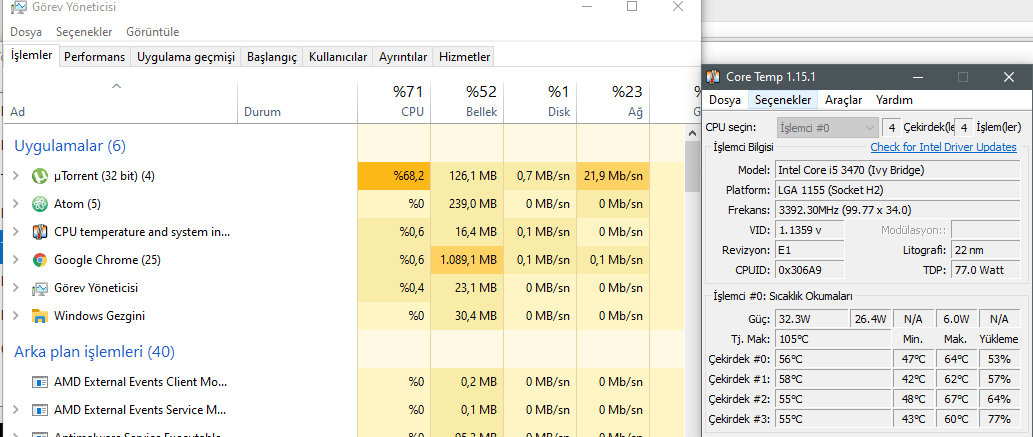Open Core Temp Araçlar menu
The image size is (1033, 437).
pos(843,100)
